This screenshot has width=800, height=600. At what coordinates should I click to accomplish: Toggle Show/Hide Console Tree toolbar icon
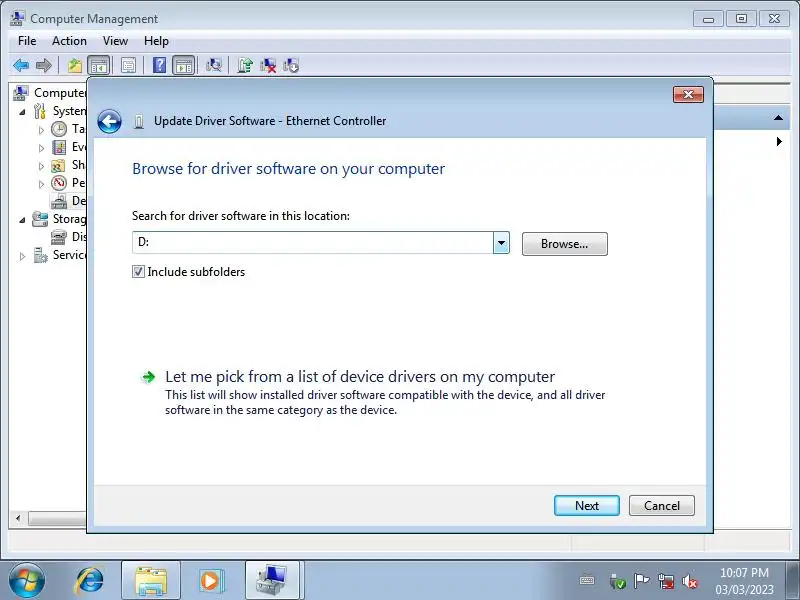coord(98,65)
